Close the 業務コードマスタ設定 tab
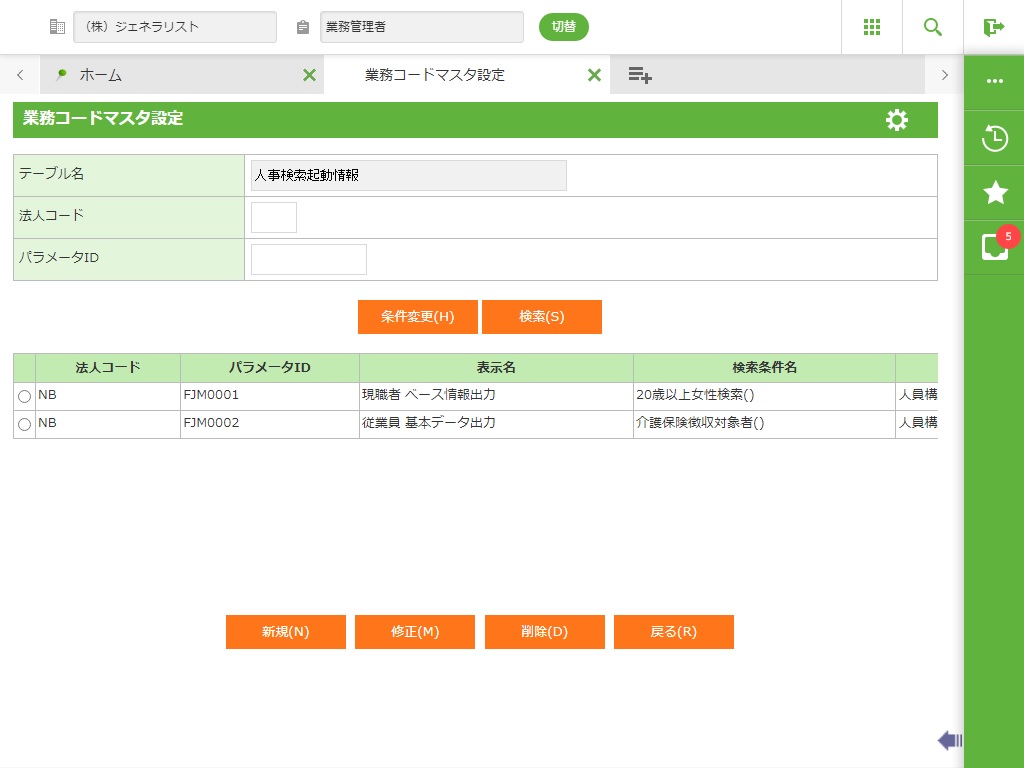The height and width of the screenshot is (768, 1024). click(x=594, y=75)
